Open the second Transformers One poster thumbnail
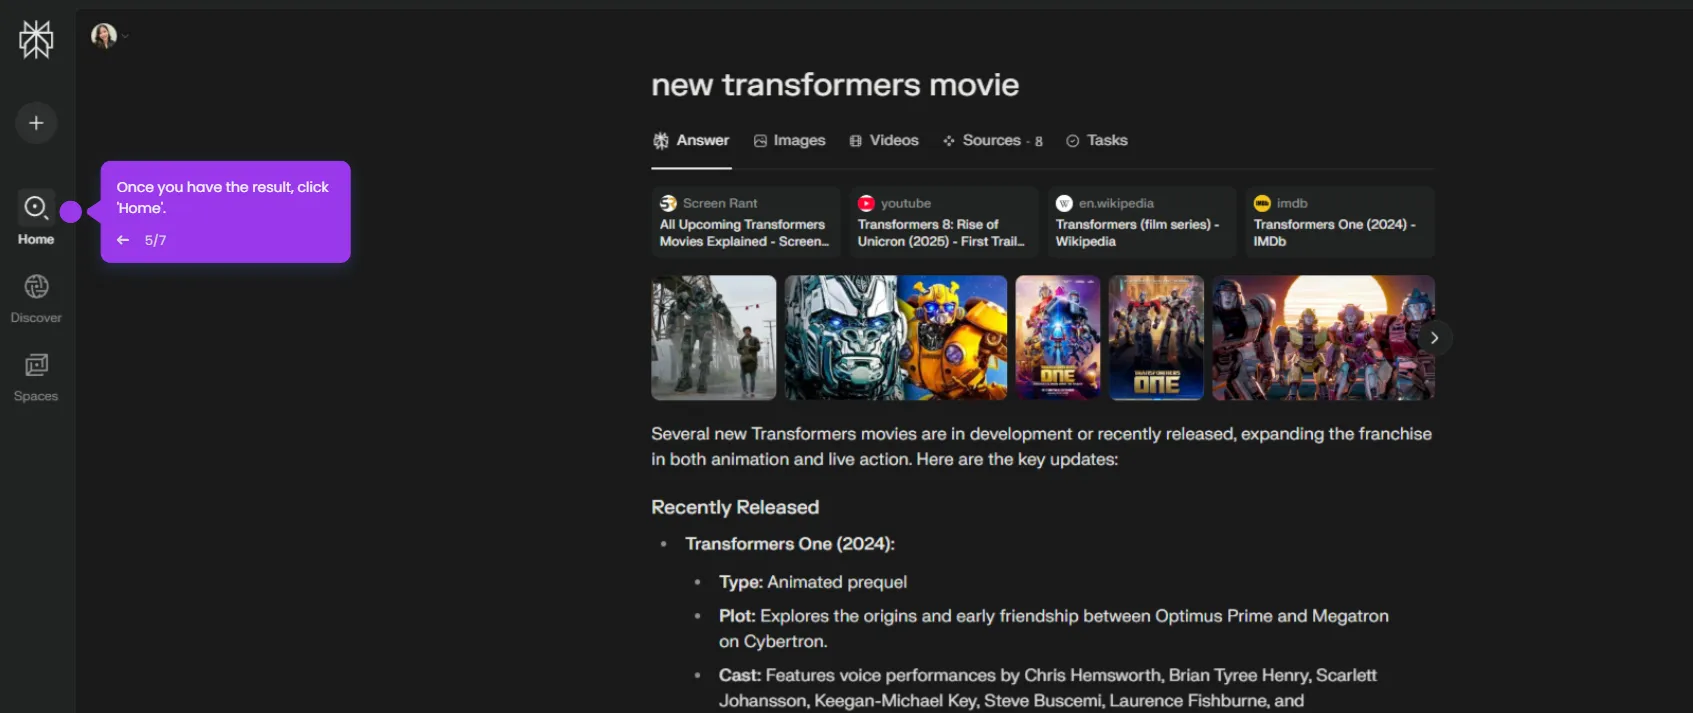Image resolution: width=1693 pixels, height=713 pixels. point(1157,338)
